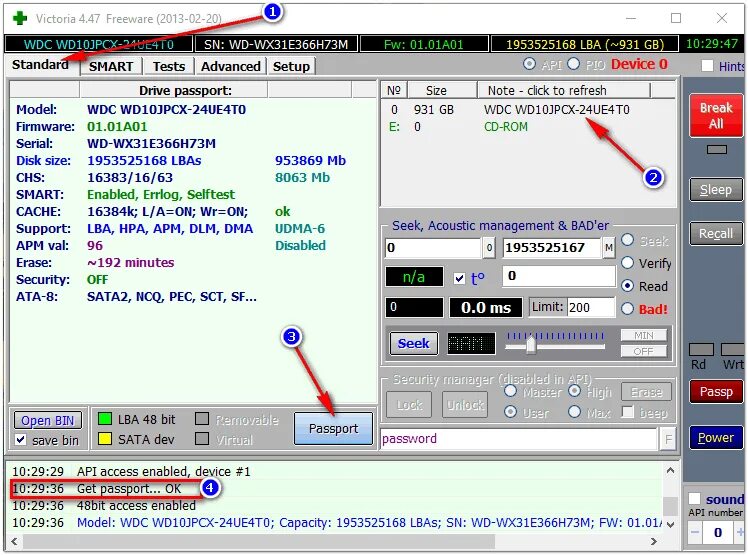Select the Bad! radio option
The height and width of the screenshot is (555, 748).
[628, 309]
